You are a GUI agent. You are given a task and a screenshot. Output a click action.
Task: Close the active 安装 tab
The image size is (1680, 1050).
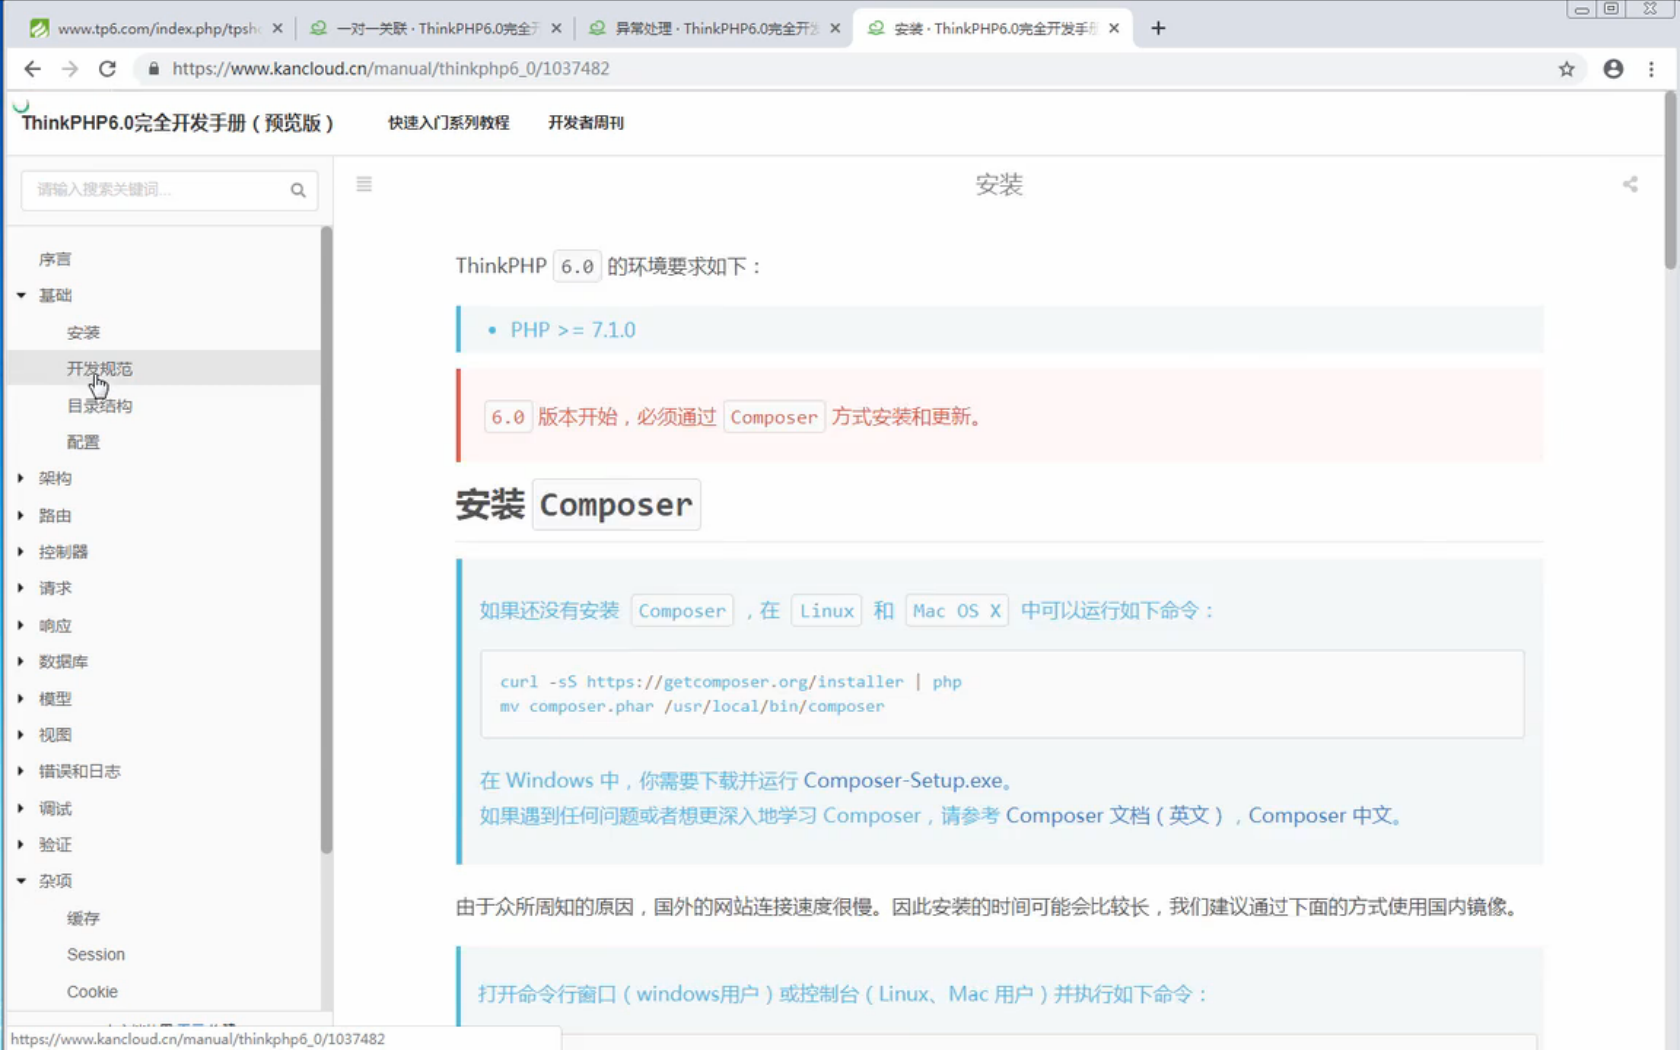coord(1114,28)
